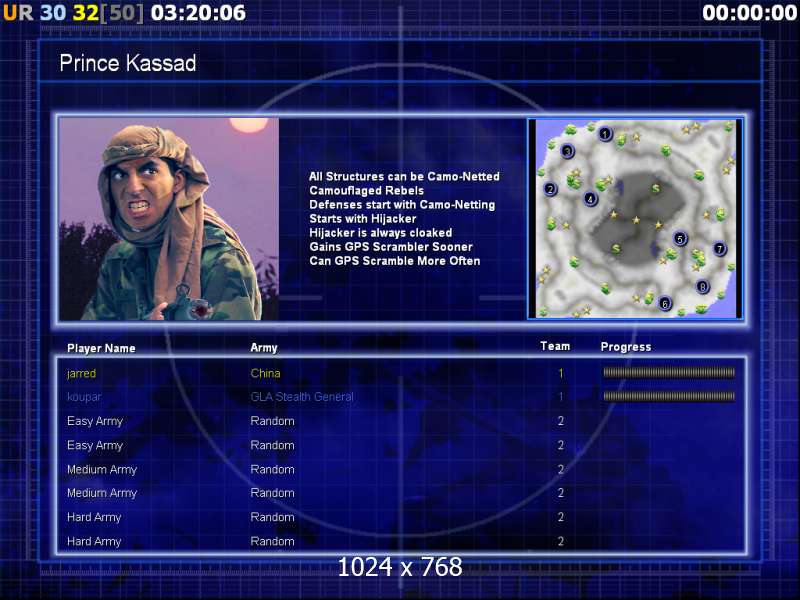This screenshot has width=800, height=600.
Task: Select player koupar in the list
Action: pos(84,397)
